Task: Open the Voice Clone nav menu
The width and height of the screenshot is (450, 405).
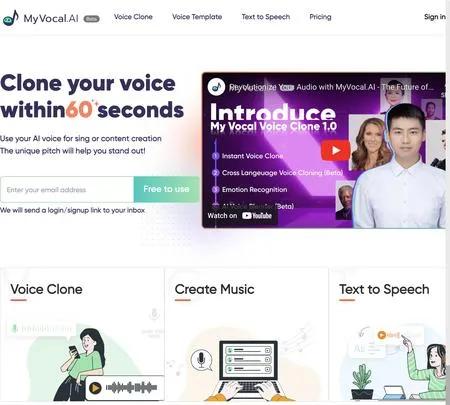Action: coord(133,17)
